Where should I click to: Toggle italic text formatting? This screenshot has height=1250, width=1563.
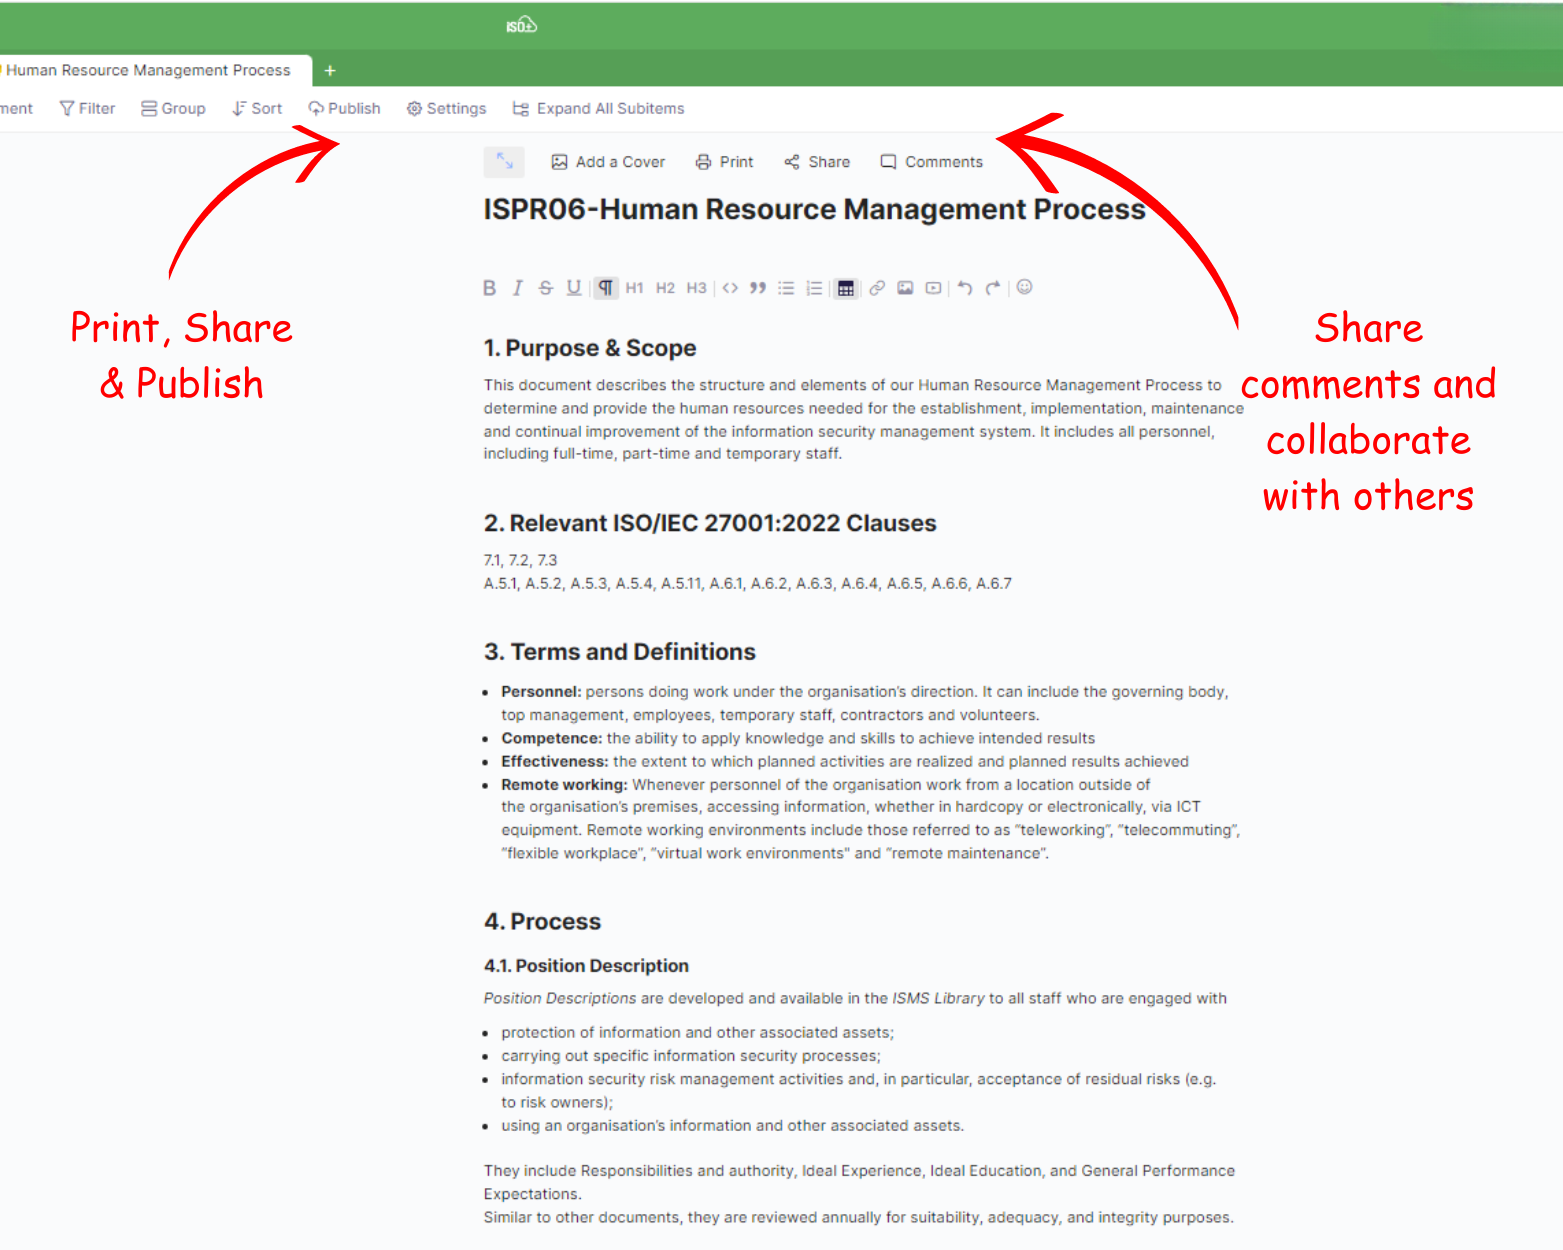point(517,288)
